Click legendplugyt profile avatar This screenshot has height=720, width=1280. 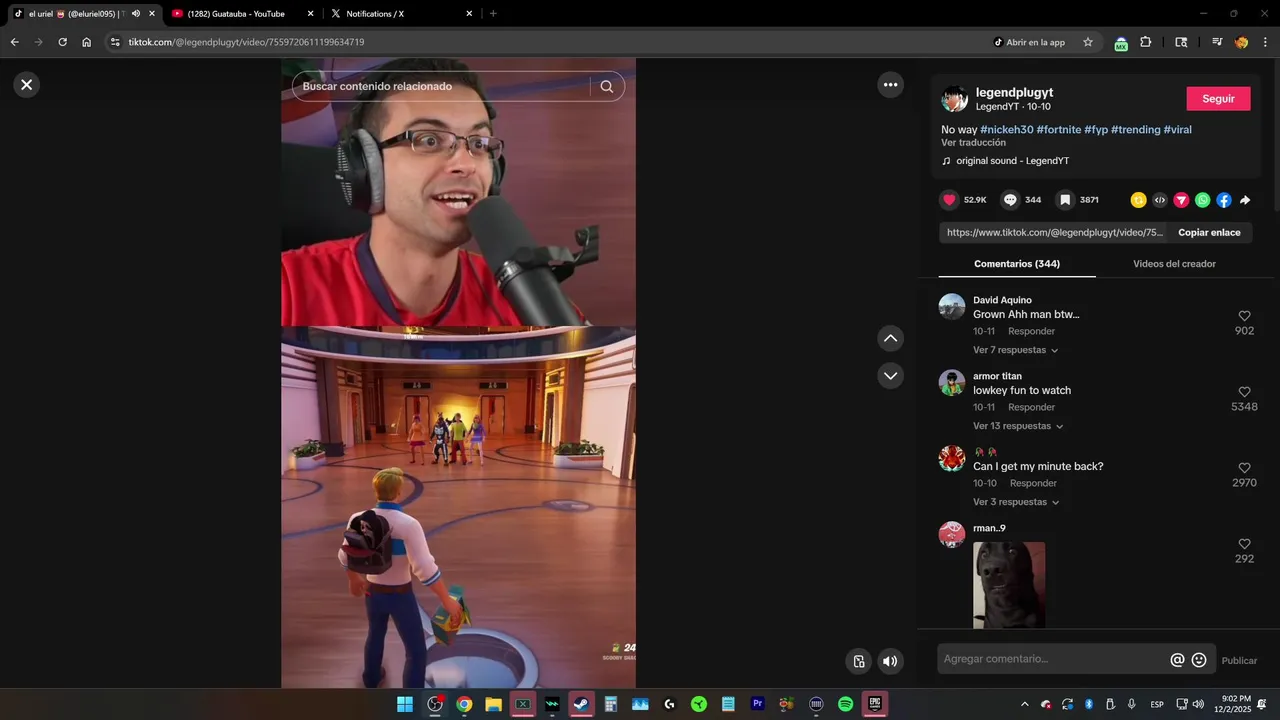(955, 99)
